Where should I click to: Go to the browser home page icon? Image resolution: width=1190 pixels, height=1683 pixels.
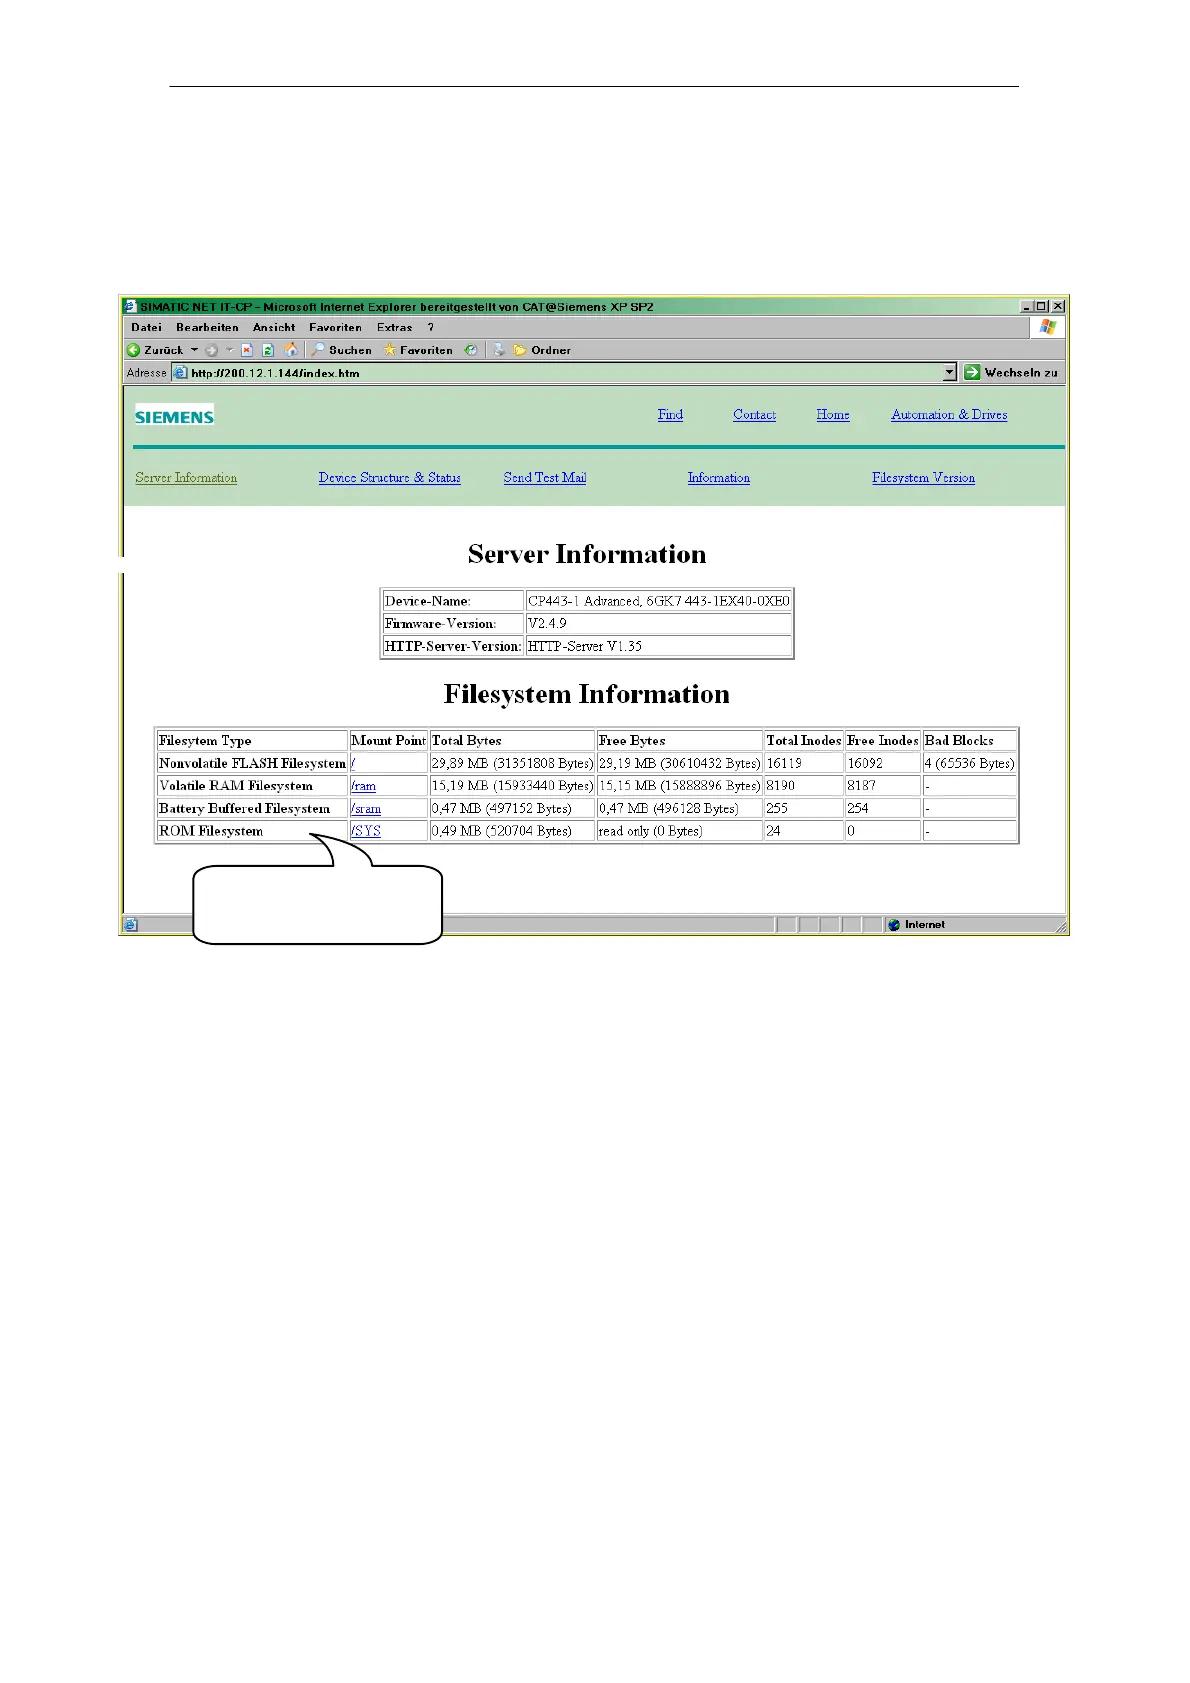pyautogui.click(x=291, y=350)
